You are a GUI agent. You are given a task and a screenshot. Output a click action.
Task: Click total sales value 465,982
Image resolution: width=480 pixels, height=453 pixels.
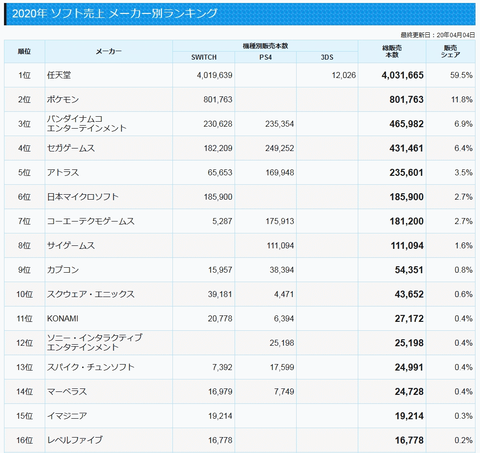pos(407,124)
